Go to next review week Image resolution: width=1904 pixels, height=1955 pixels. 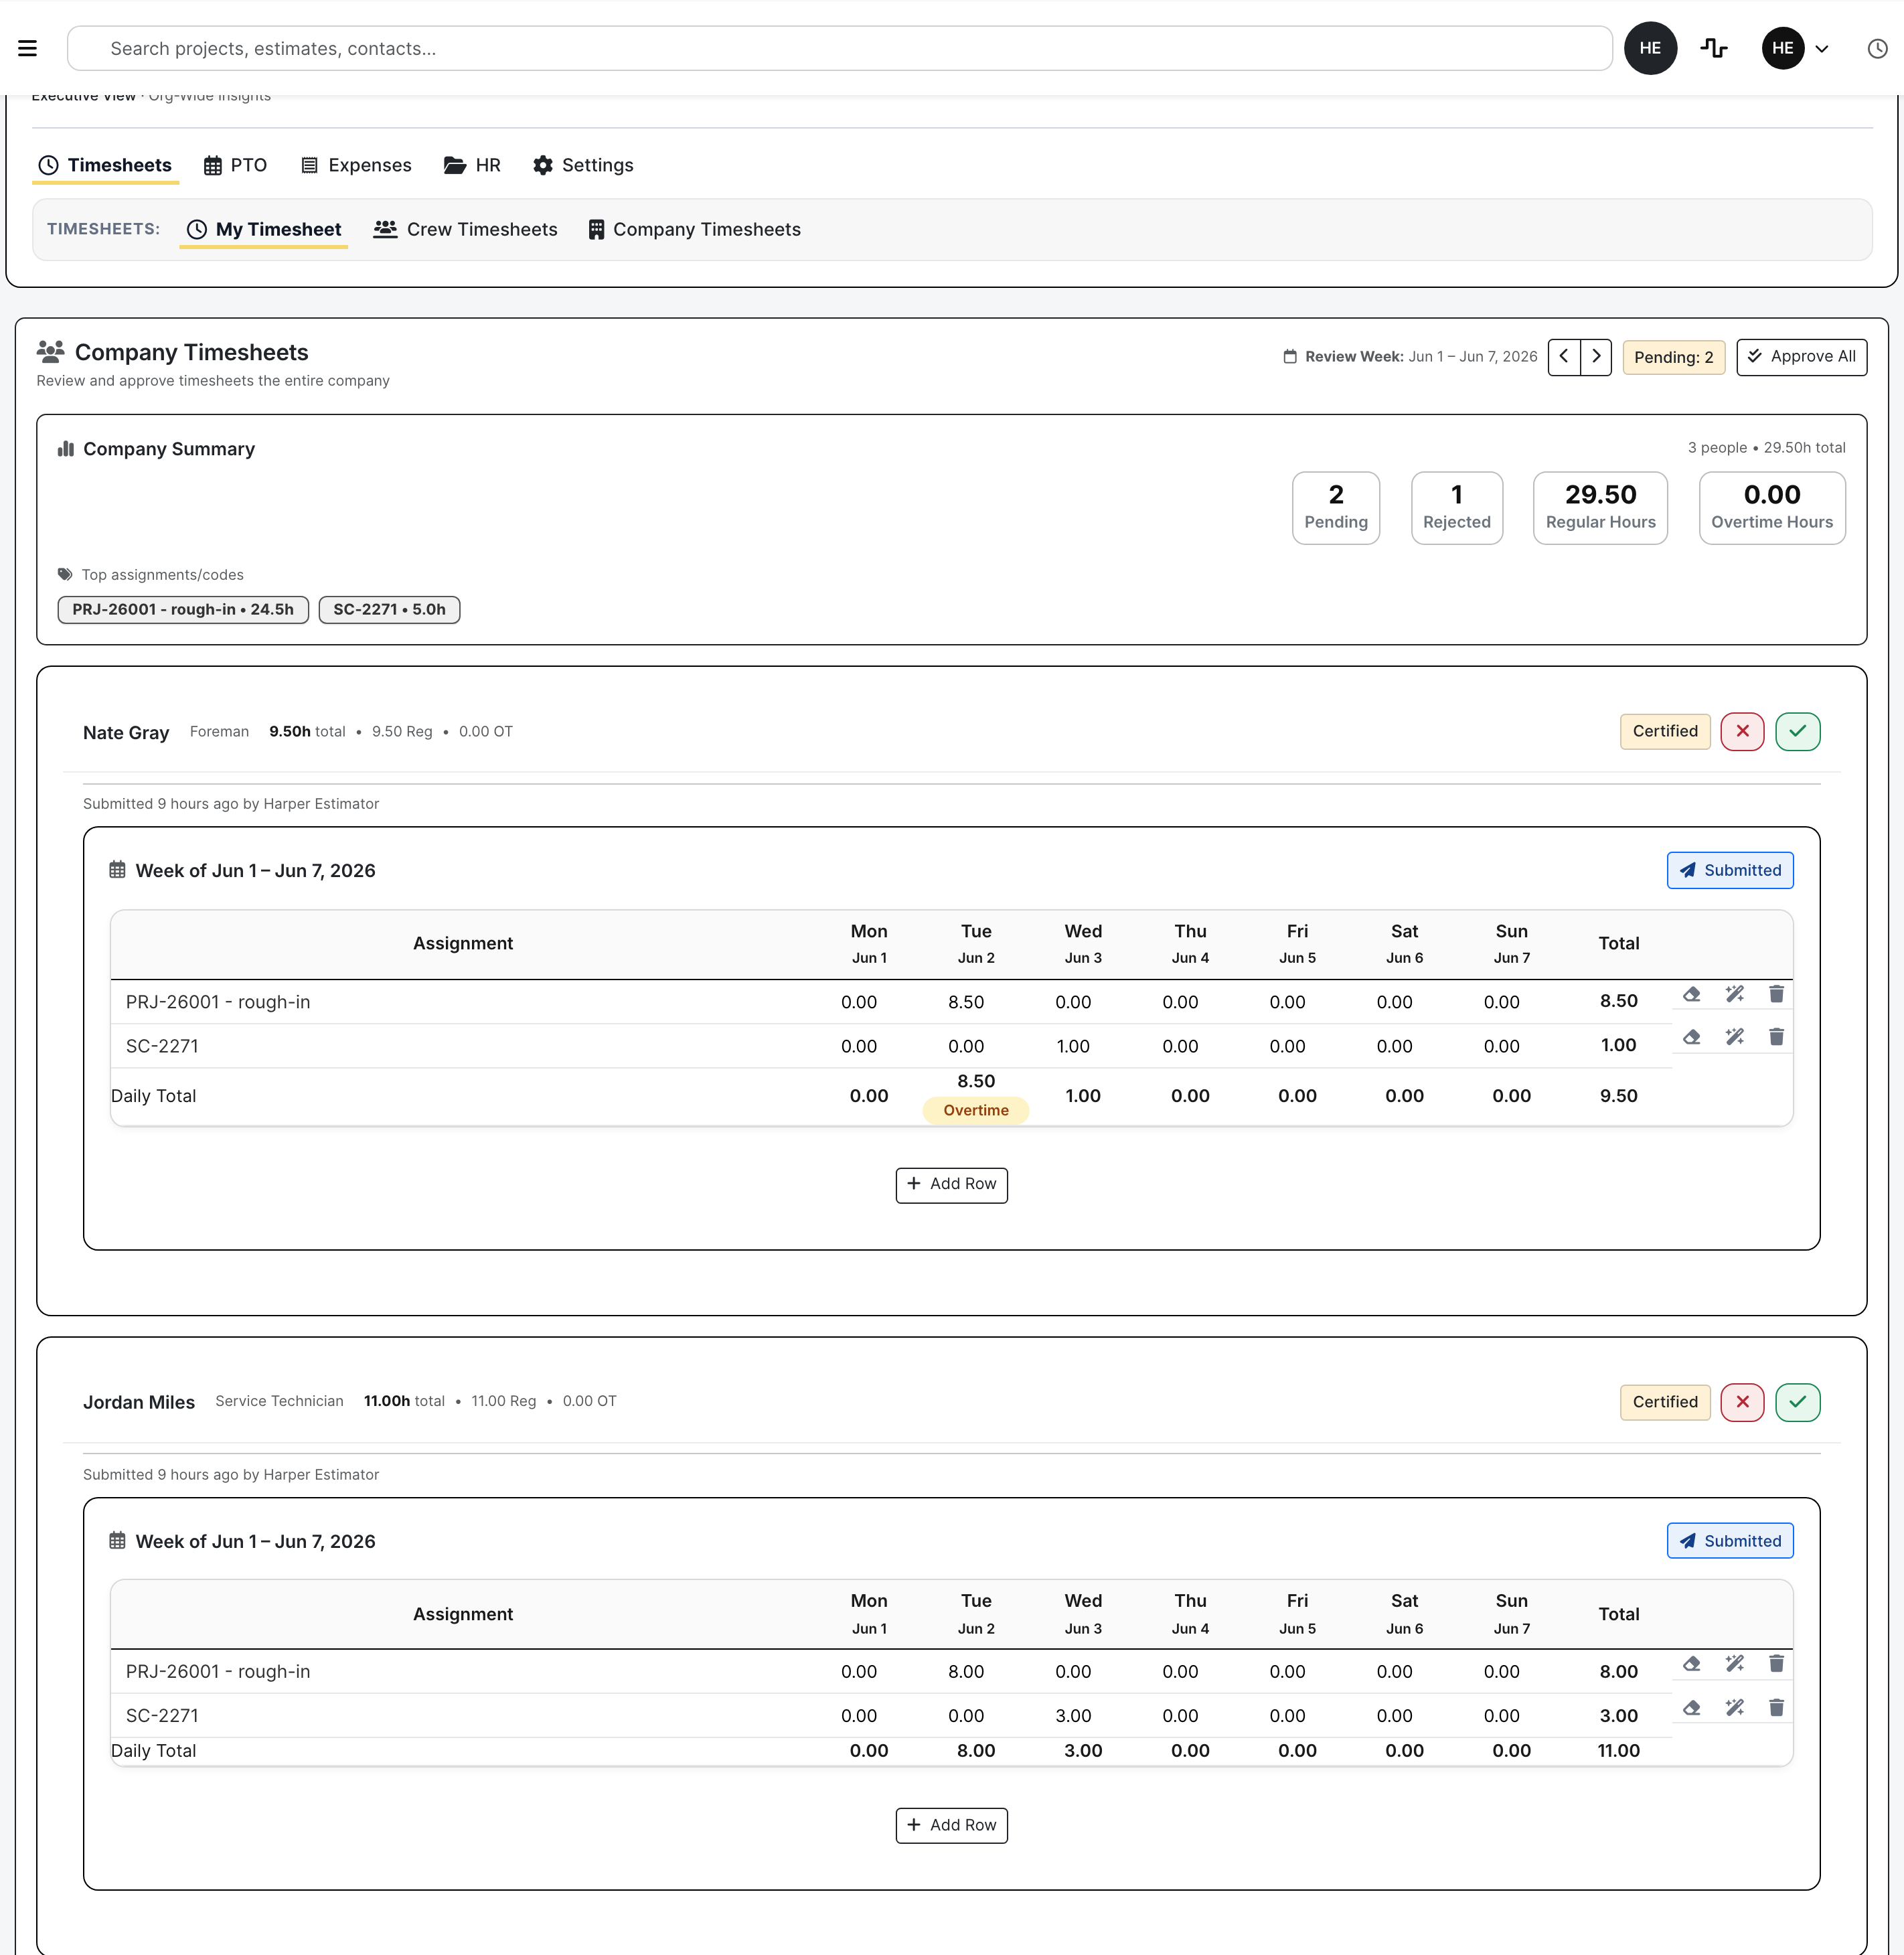1596,357
